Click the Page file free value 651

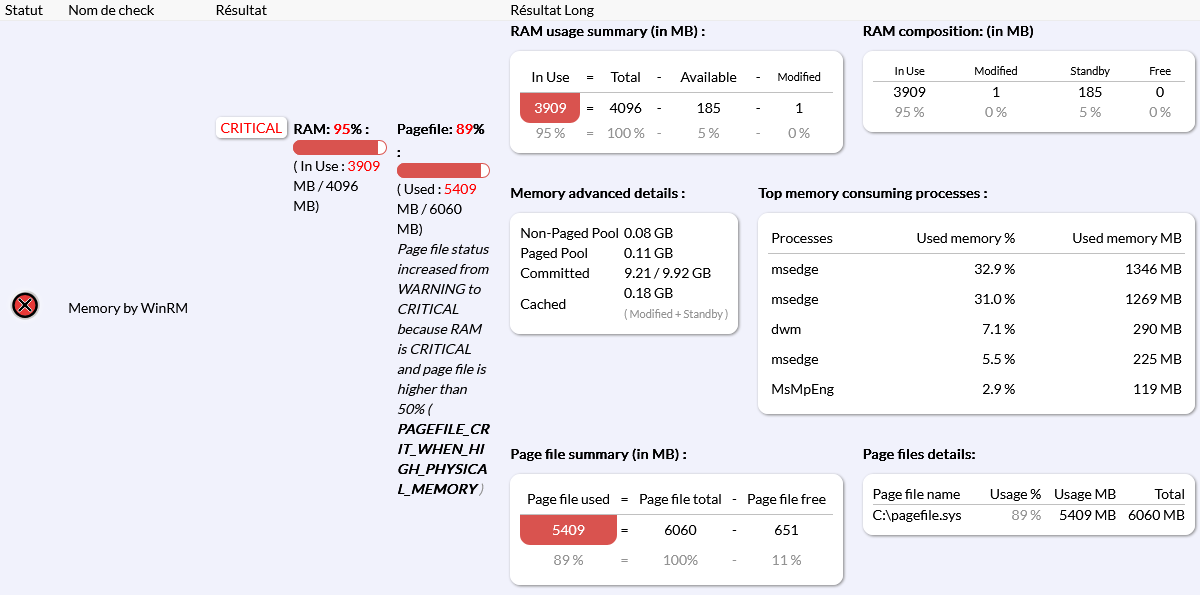click(x=786, y=530)
